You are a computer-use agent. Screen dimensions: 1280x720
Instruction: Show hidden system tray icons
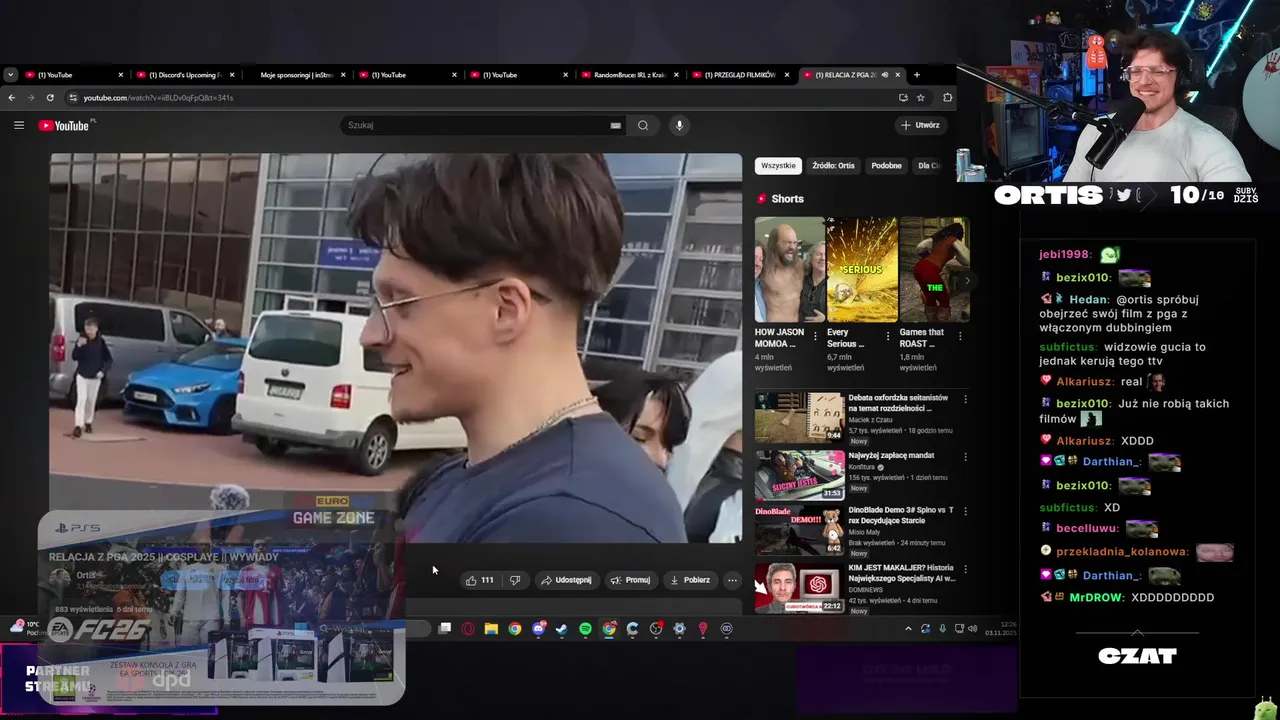point(908,628)
